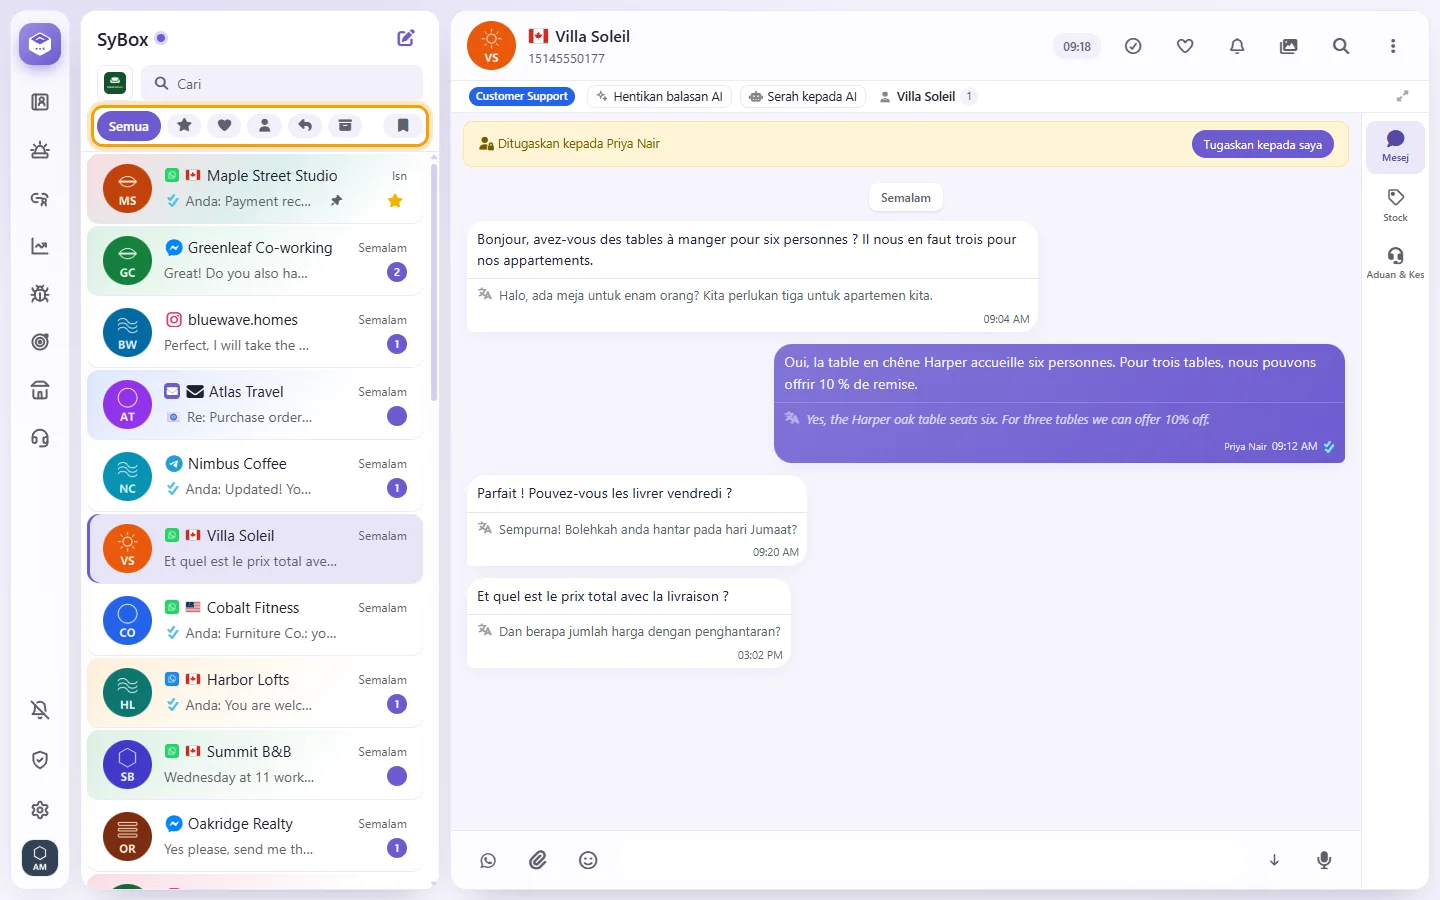Switch to the Stock side tab
Image resolution: width=1440 pixels, height=900 pixels.
1395,204
